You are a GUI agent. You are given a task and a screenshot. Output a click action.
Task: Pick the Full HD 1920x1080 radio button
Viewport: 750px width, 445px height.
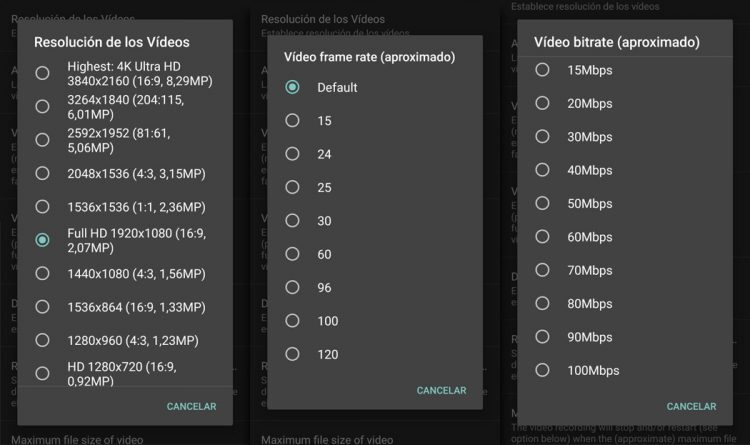tap(42, 240)
